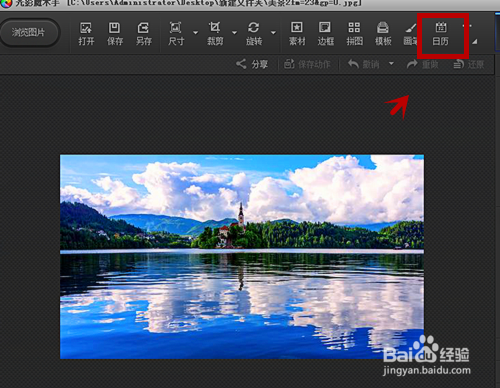Click the lake landscape image on the canvas
Screen dimensions: 500x388
(x=242, y=257)
